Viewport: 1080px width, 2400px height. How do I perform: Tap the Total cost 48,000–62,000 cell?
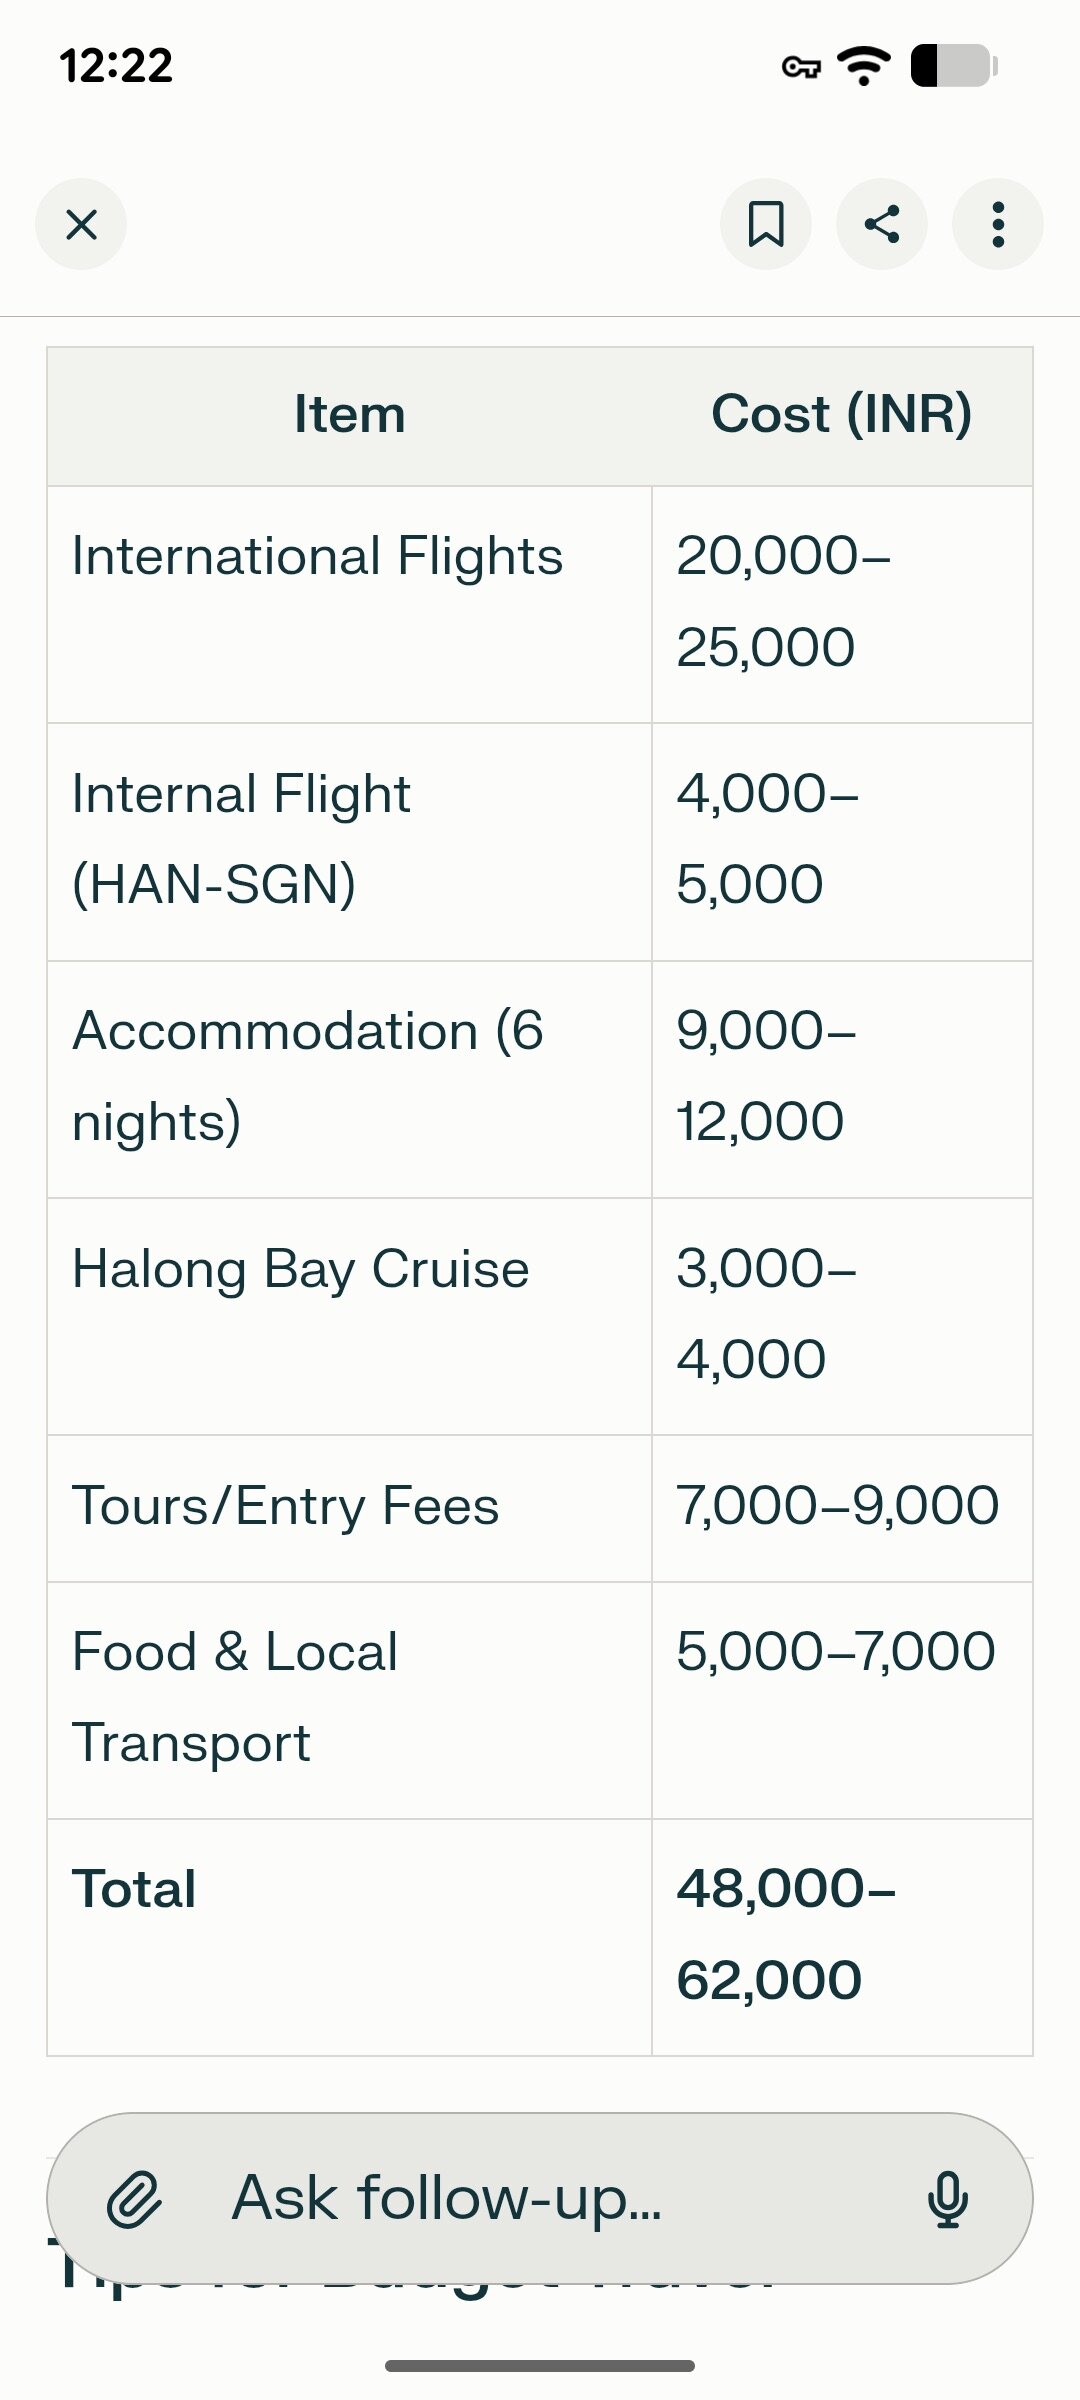coord(786,1934)
